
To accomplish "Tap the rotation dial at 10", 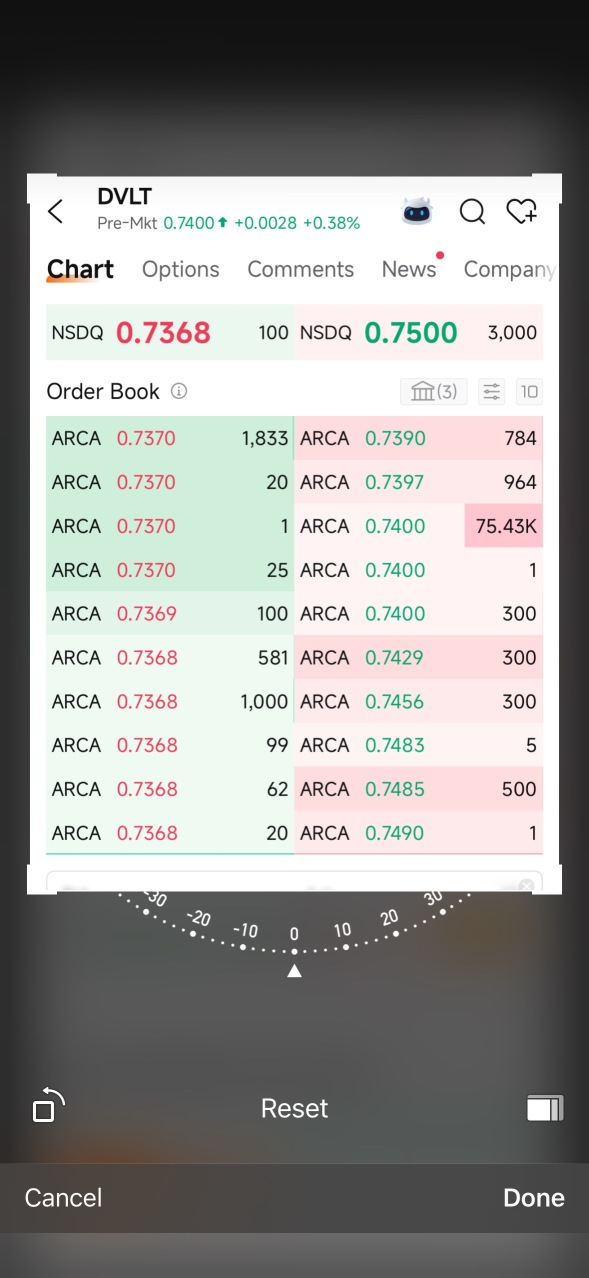I will 343,931.
